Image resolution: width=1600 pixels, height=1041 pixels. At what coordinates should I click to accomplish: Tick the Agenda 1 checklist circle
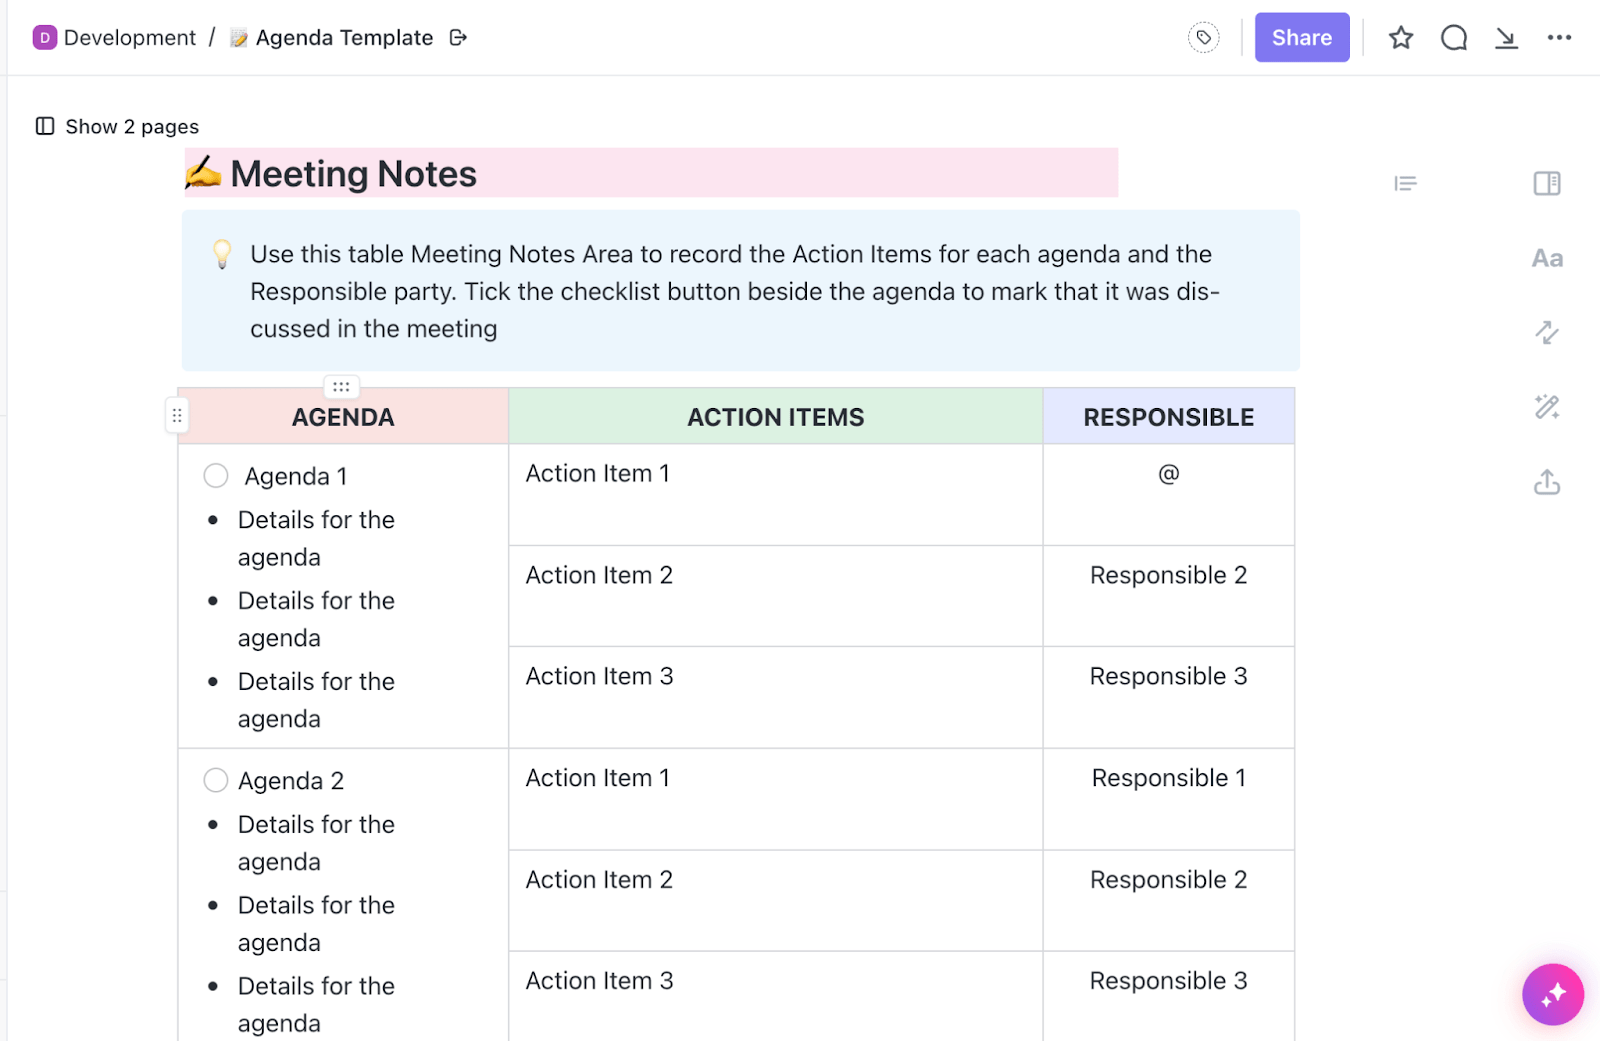(216, 476)
